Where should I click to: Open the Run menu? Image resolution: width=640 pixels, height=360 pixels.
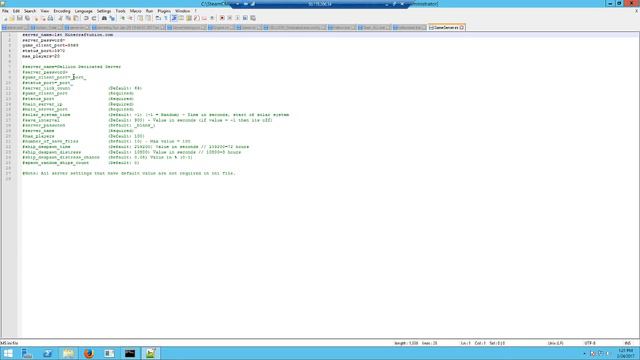click(149, 11)
